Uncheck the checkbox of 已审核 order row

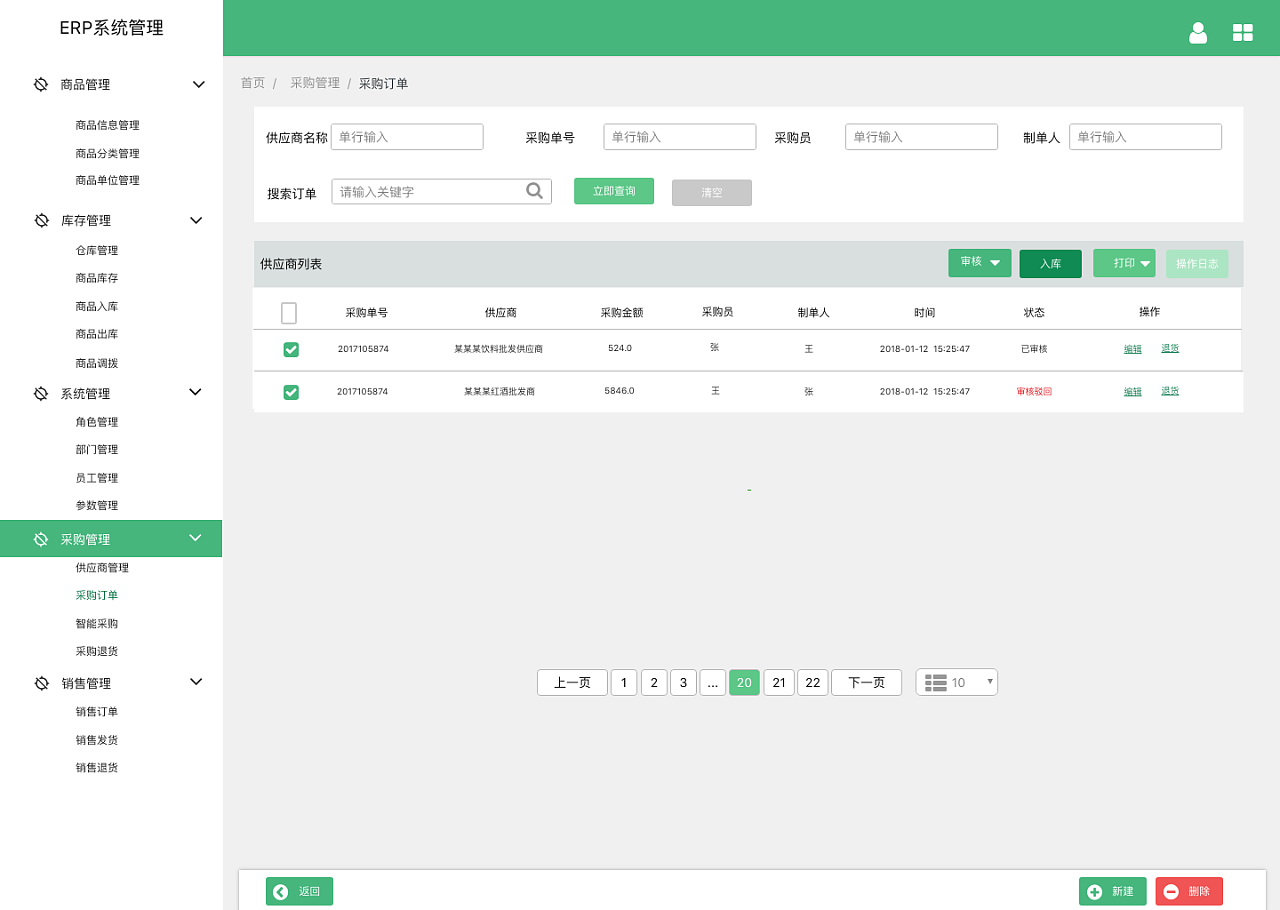tap(291, 350)
